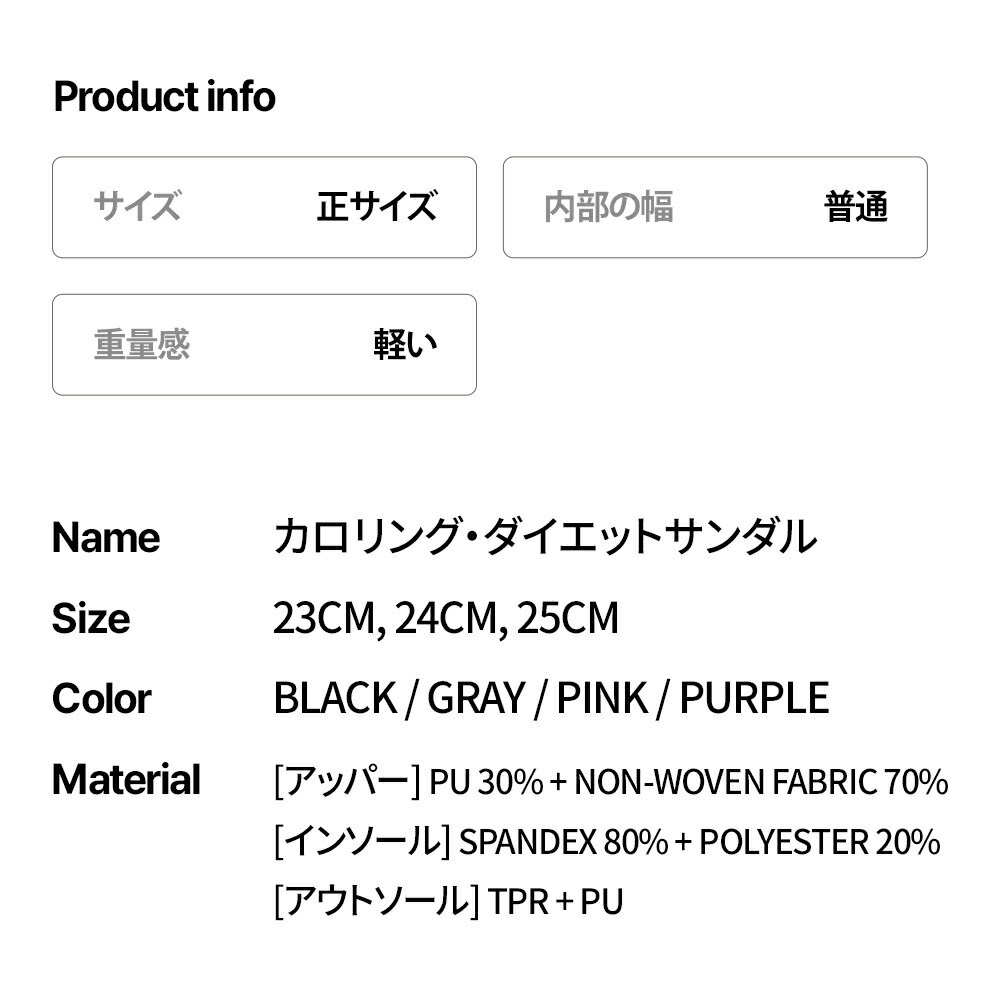Image resolution: width=1000 pixels, height=1000 pixels.
Task: Click the Size row label
Action: point(90,619)
